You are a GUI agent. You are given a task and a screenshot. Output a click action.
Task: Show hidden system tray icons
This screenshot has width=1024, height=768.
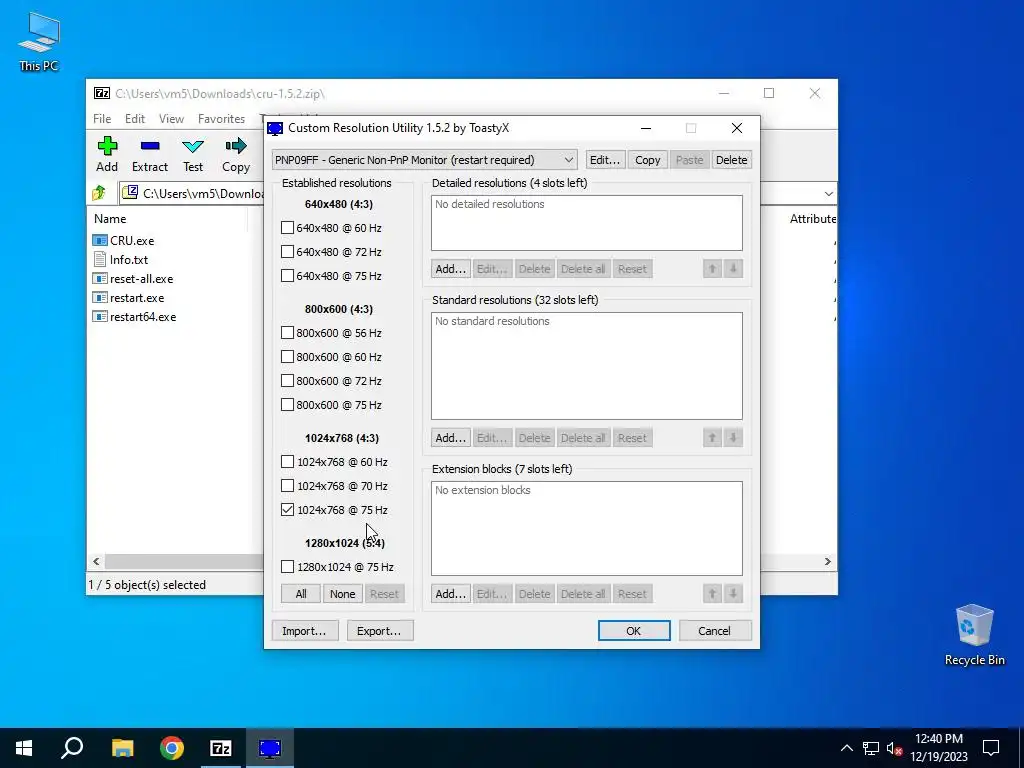click(846, 748)
